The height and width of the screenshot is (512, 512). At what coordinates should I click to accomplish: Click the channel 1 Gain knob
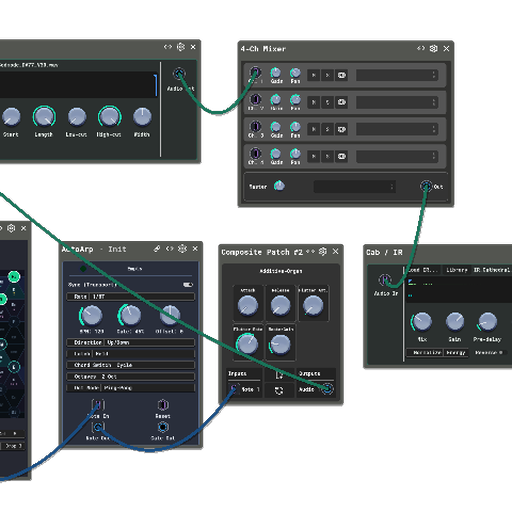pos(276,72)
